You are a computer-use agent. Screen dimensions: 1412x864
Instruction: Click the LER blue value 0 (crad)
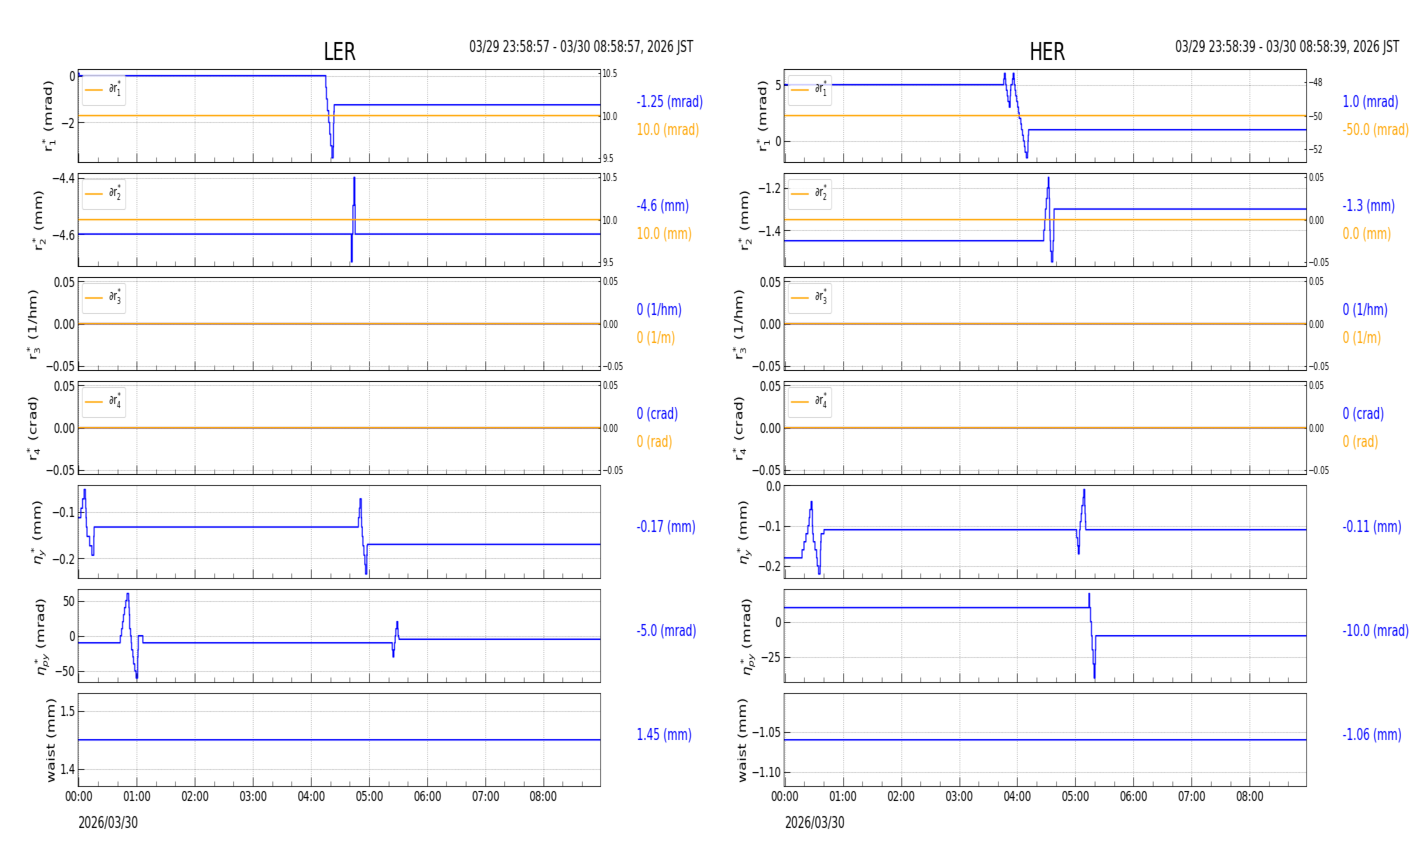pyautogui.click(x=657, y=414)
